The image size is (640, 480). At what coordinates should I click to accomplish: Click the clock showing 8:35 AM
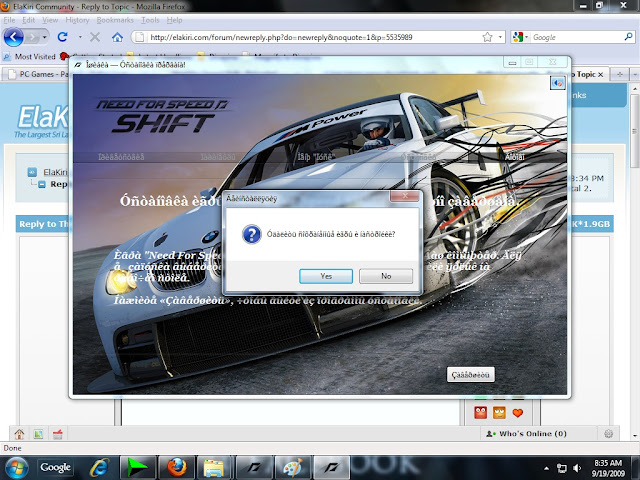(x=608, y=468)
